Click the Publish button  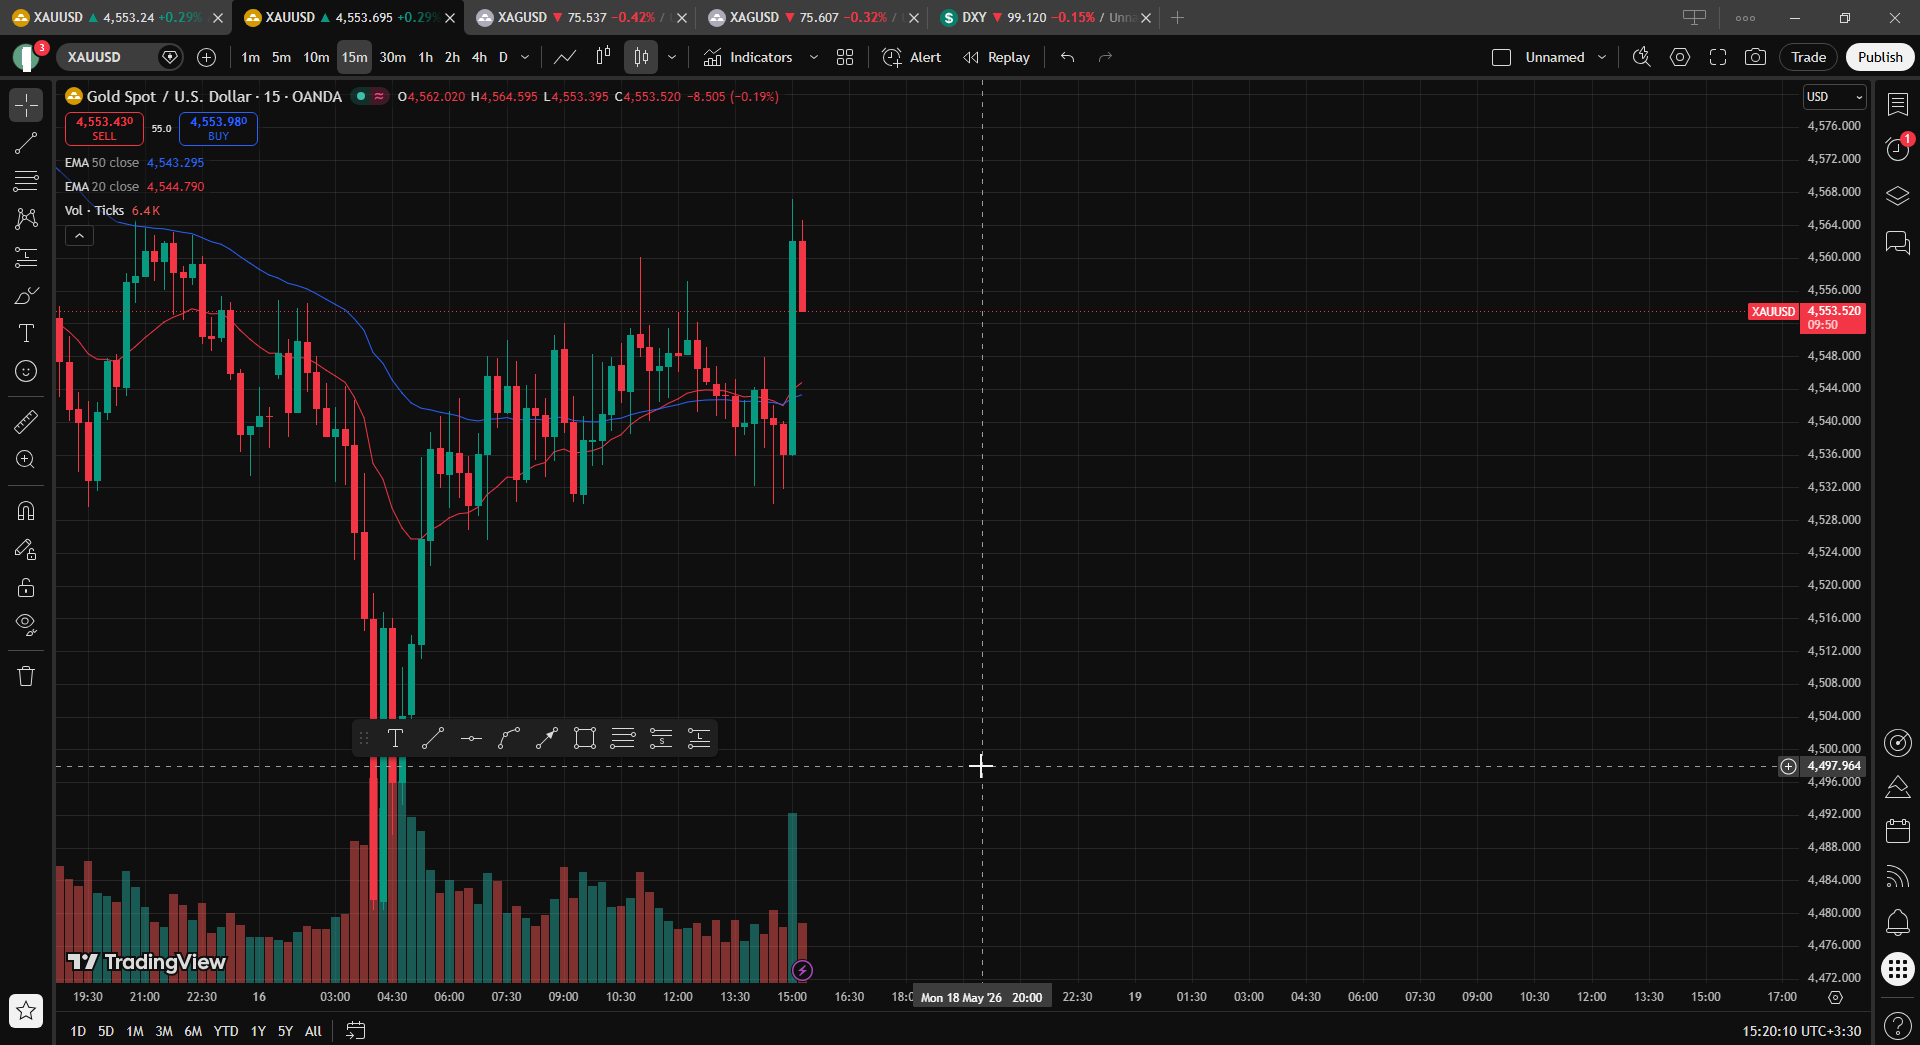pyautogui.click(x=1880, y=57)
